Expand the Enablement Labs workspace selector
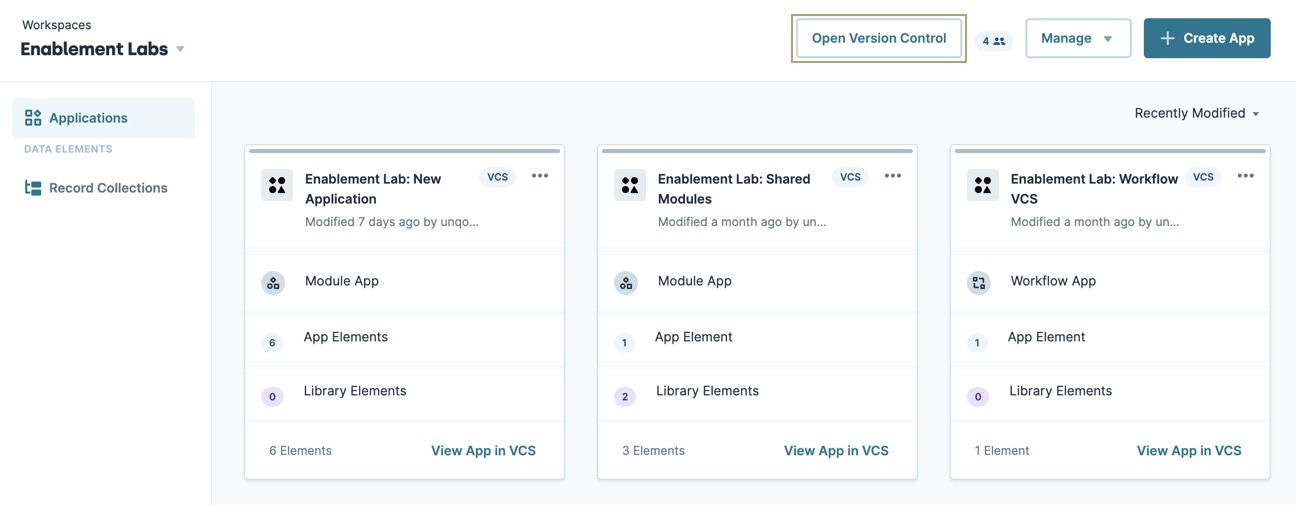The image size is (1296, 505). tap(103, 49)
